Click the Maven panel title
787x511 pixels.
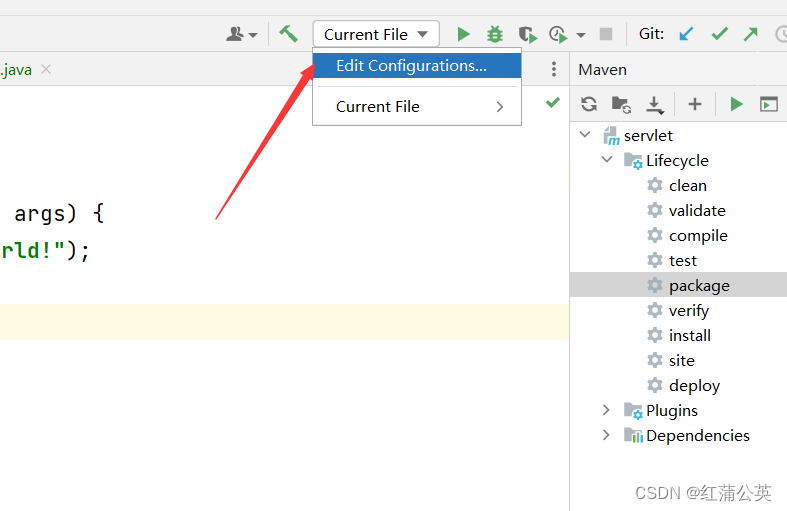pos(602,69)
